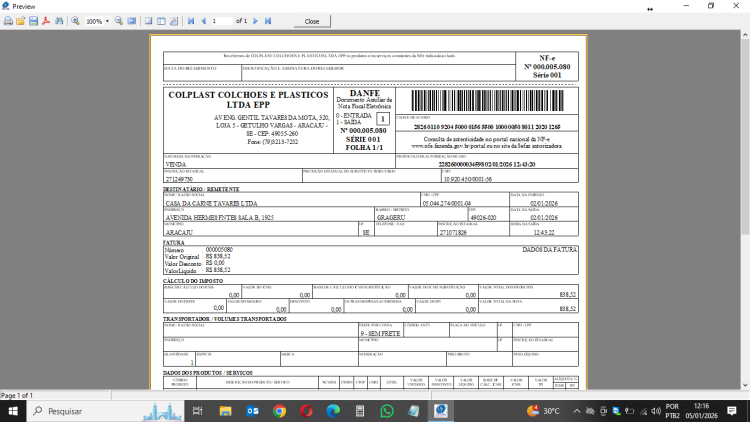Viewport: 750px width, 422px height.
Task: Open the Windows Start menu
Action: pyautogui.click(x=13, y=411)
